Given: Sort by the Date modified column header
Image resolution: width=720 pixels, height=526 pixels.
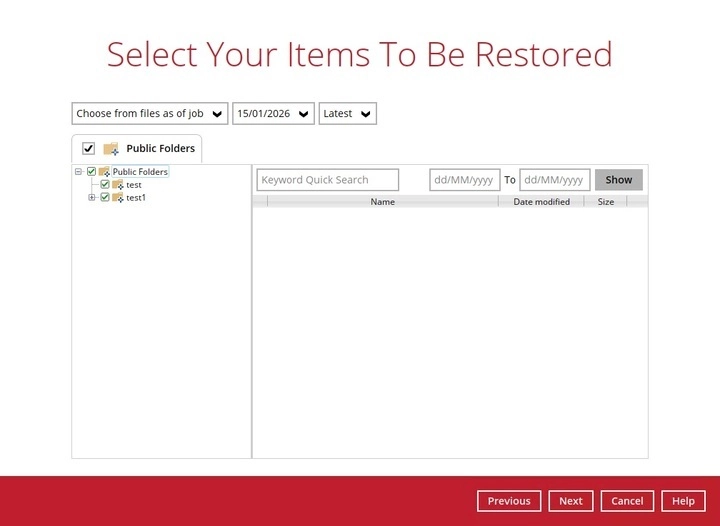Looking at the screenshot, I should (541, 201).
